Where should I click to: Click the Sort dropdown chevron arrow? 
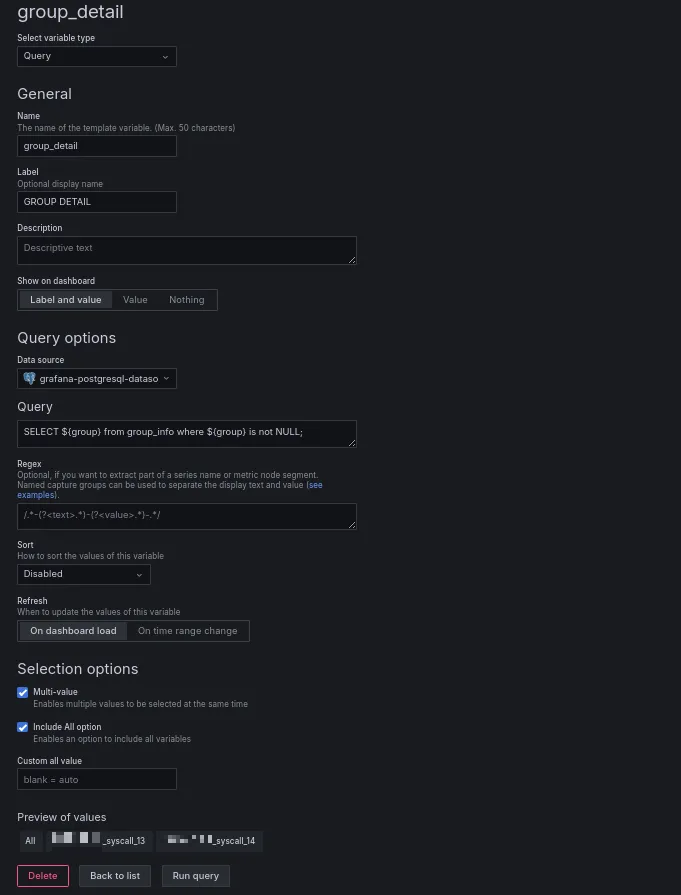[139, 575]
